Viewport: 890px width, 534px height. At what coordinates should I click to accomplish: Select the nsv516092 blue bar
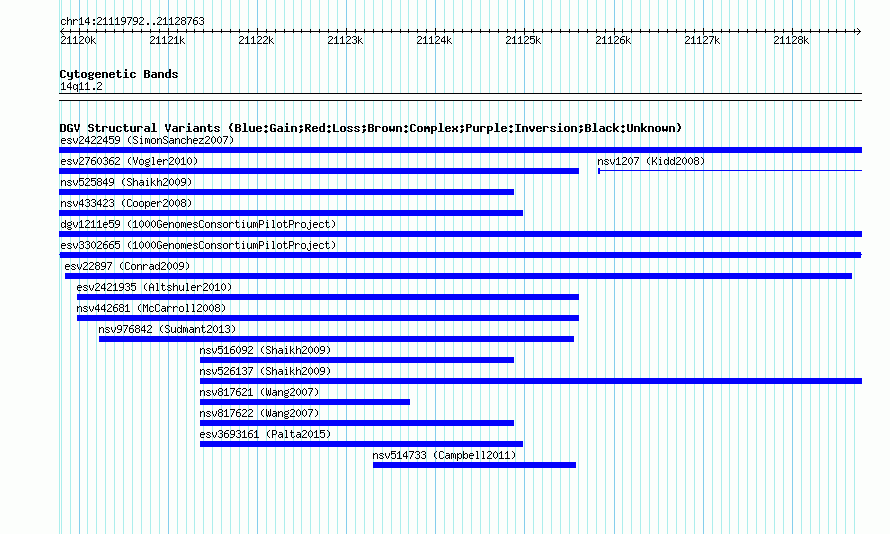click(356, 360)
